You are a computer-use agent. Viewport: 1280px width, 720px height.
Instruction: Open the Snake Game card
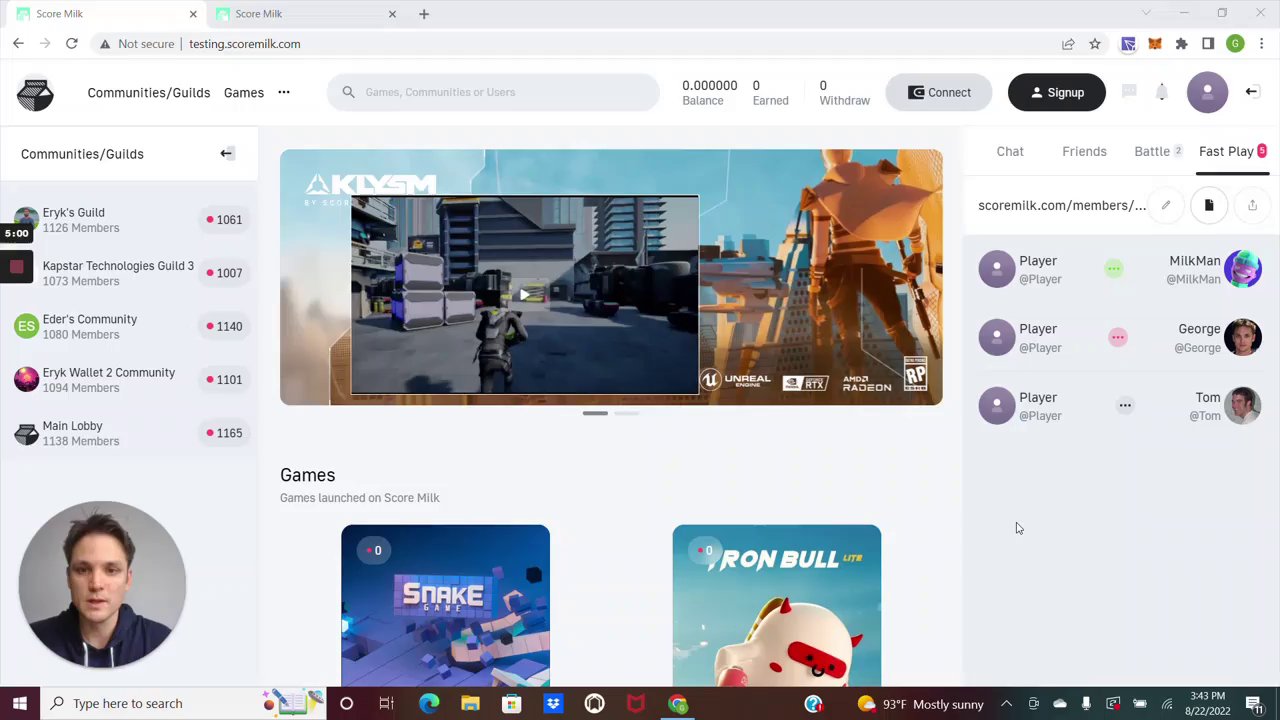coord(445,605)
